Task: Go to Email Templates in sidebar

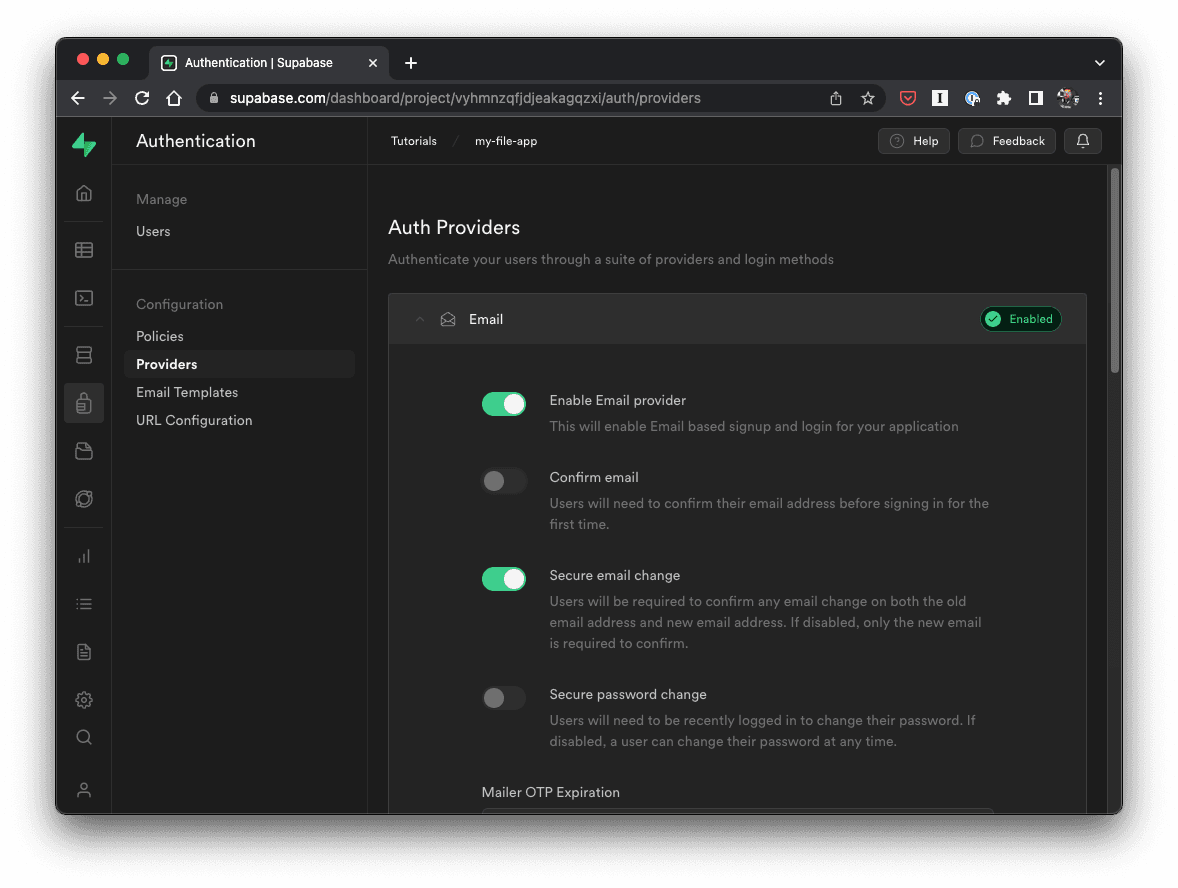Action: (187, 392)
